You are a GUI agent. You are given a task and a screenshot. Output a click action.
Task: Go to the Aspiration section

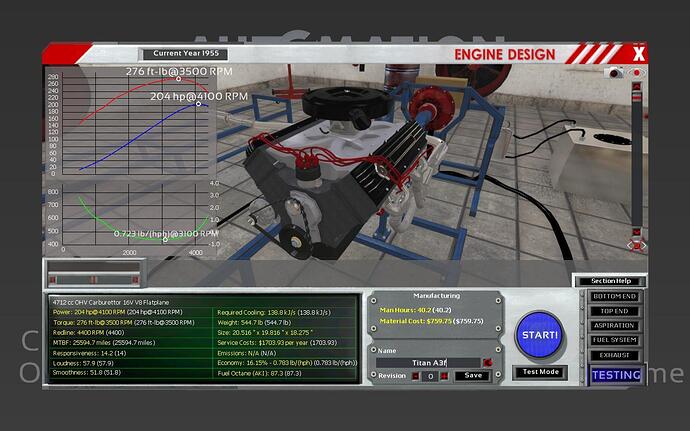click(x=616, y=325)
